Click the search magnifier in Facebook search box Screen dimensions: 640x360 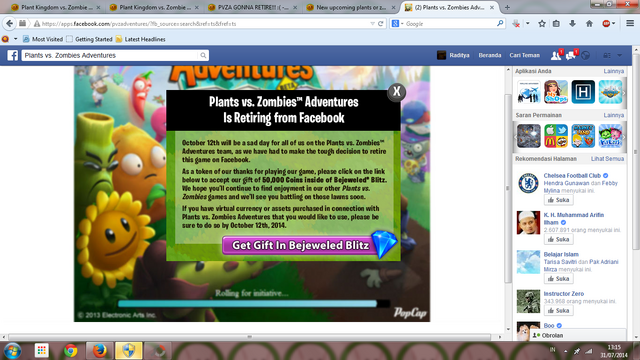pos(203,55)
